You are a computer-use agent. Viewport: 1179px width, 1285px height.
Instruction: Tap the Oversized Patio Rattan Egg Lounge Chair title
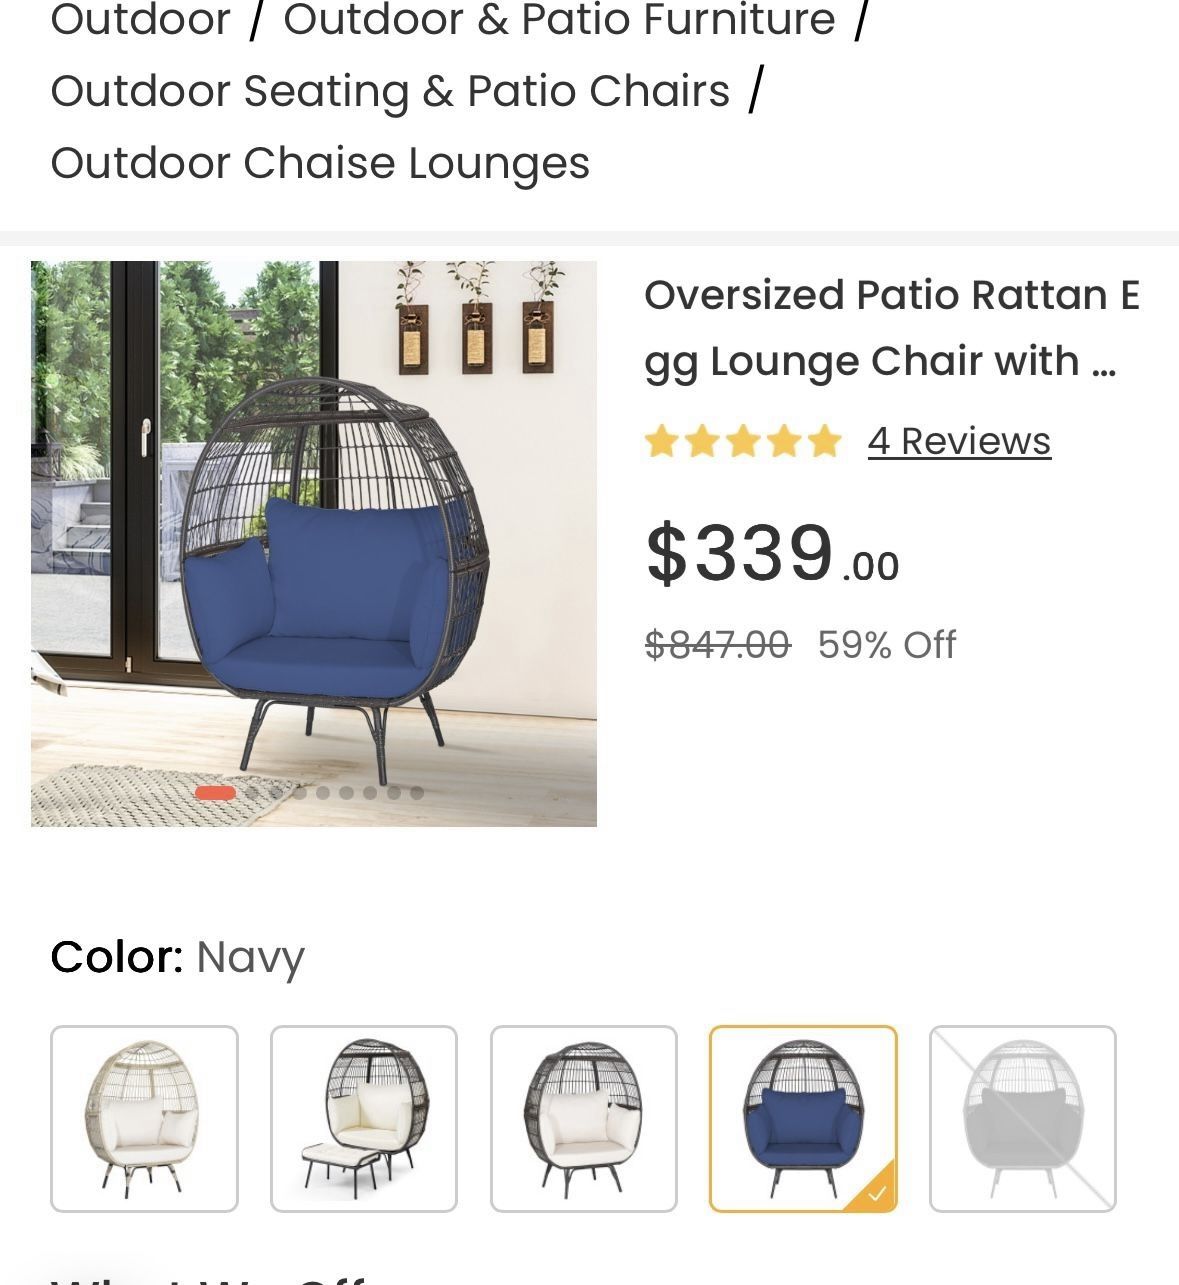click(x=891, y=328)
